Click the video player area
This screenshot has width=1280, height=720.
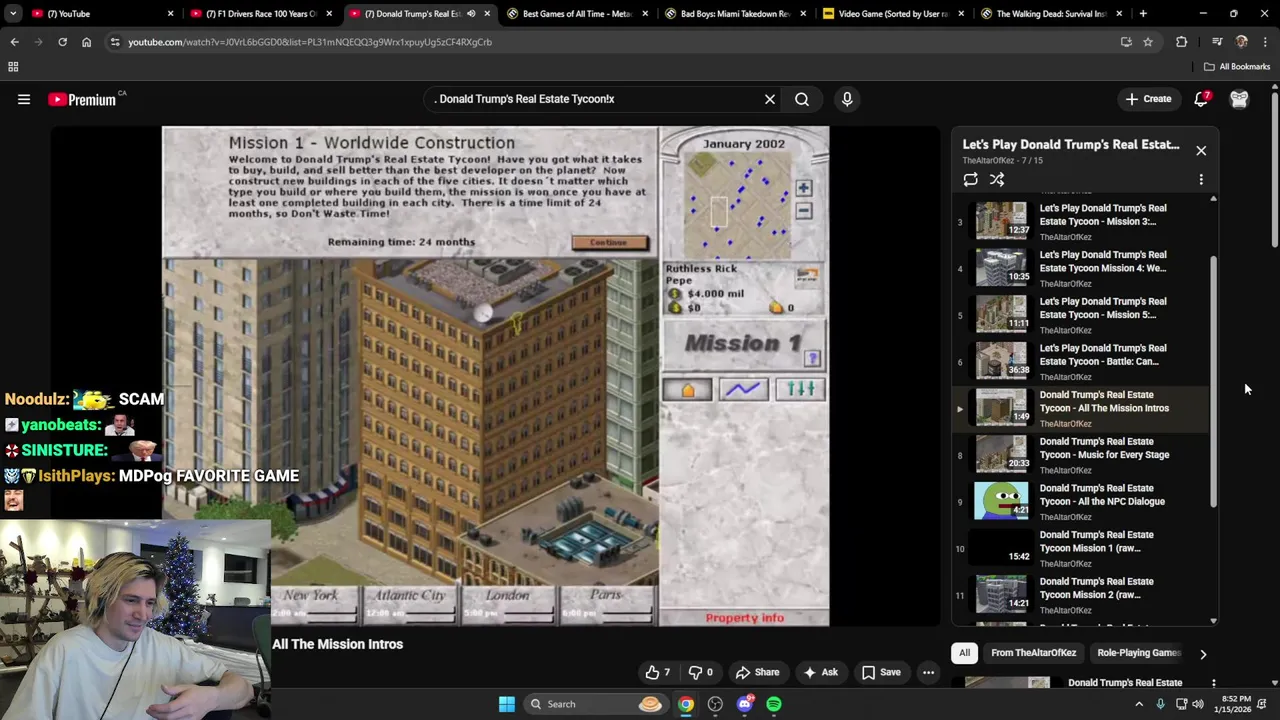(496, 376)
